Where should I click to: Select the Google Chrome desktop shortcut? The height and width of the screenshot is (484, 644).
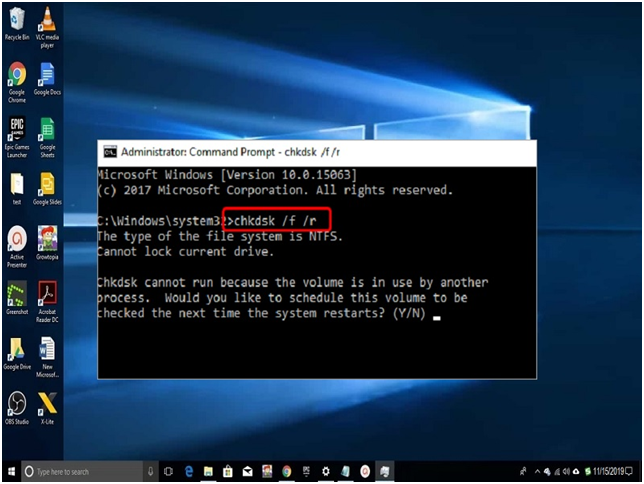coord(17,82)
